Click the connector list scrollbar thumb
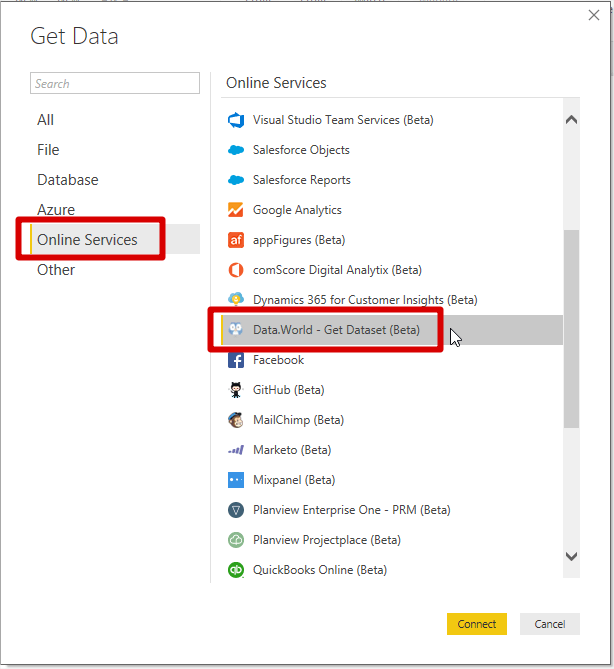 (571, 329)
